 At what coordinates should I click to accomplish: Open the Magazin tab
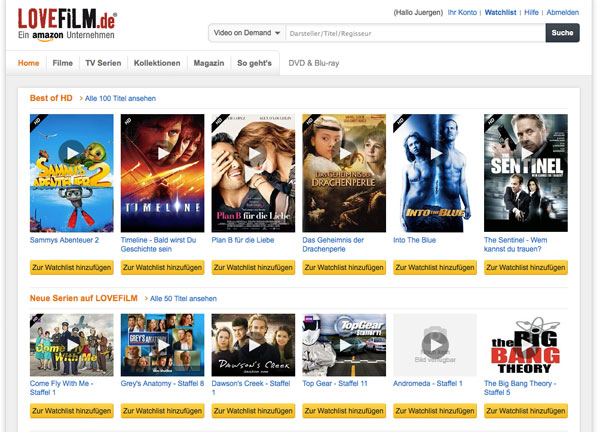point(209,63)
